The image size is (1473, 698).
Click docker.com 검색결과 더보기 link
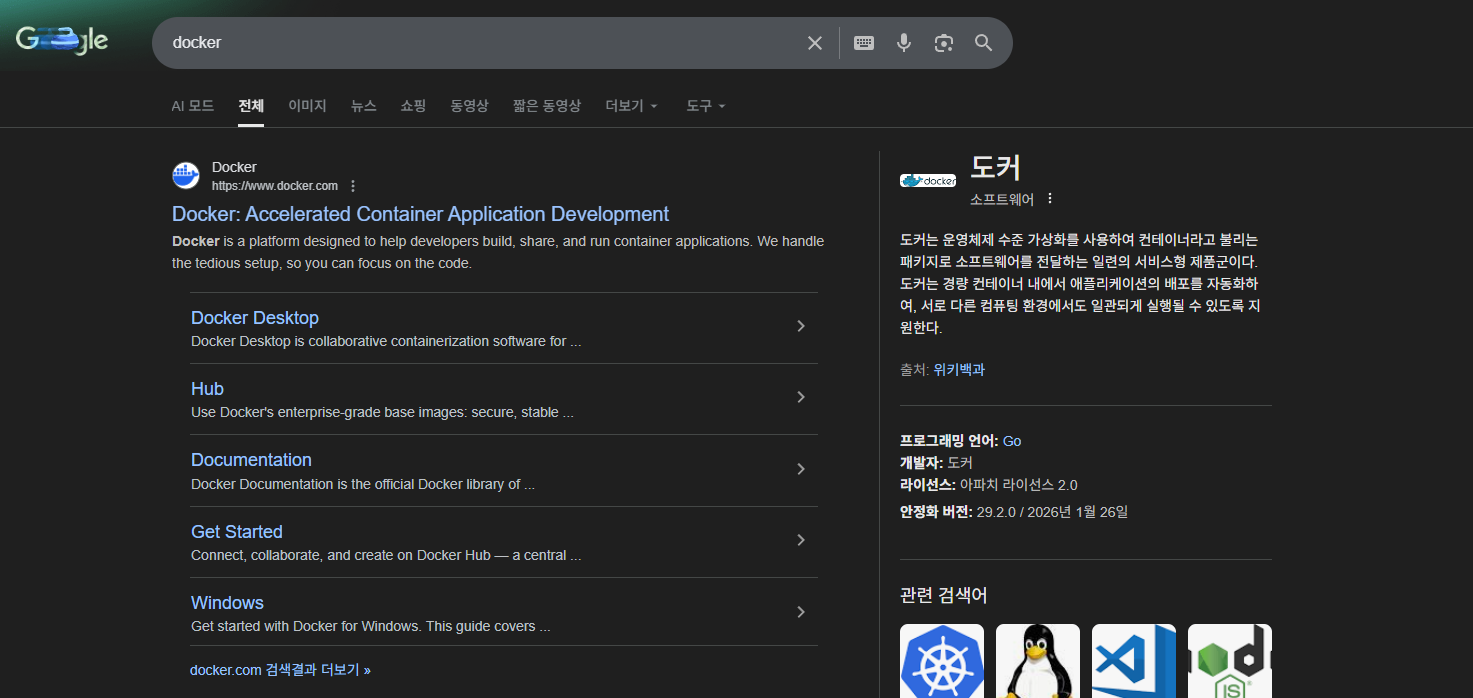click(280, 670)
